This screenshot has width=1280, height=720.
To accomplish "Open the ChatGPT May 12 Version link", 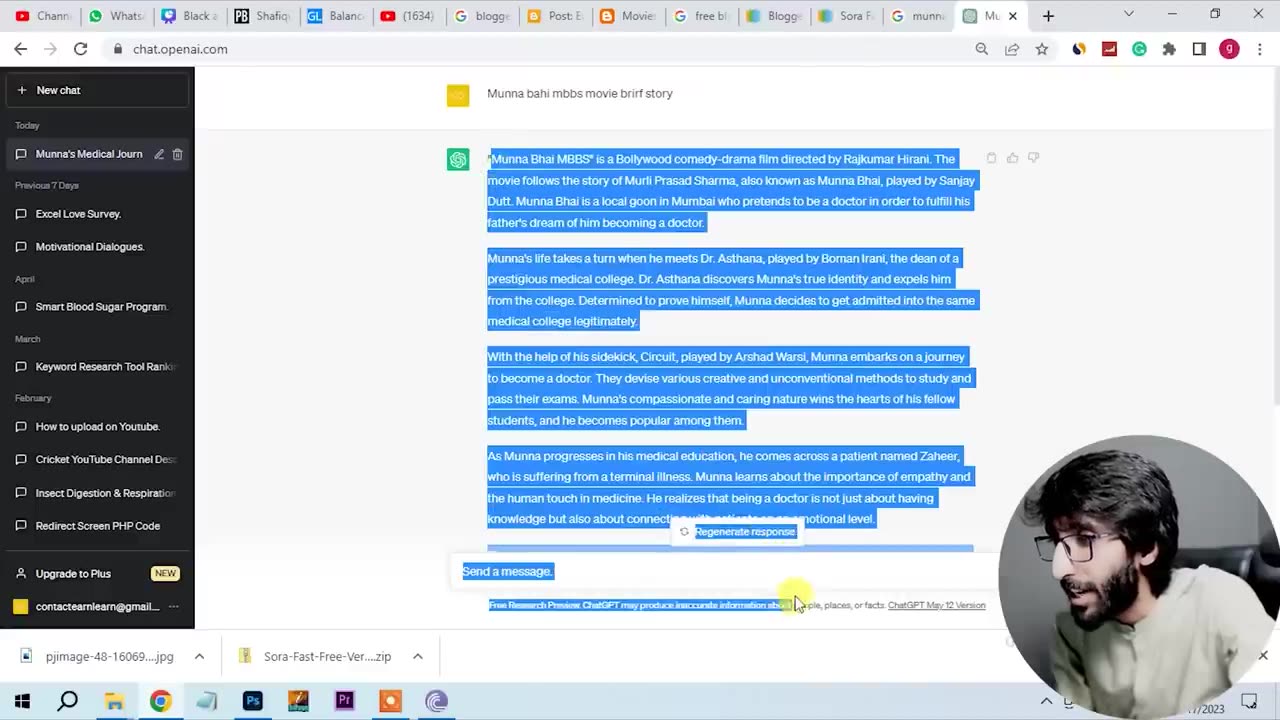I will pos(936,605).
